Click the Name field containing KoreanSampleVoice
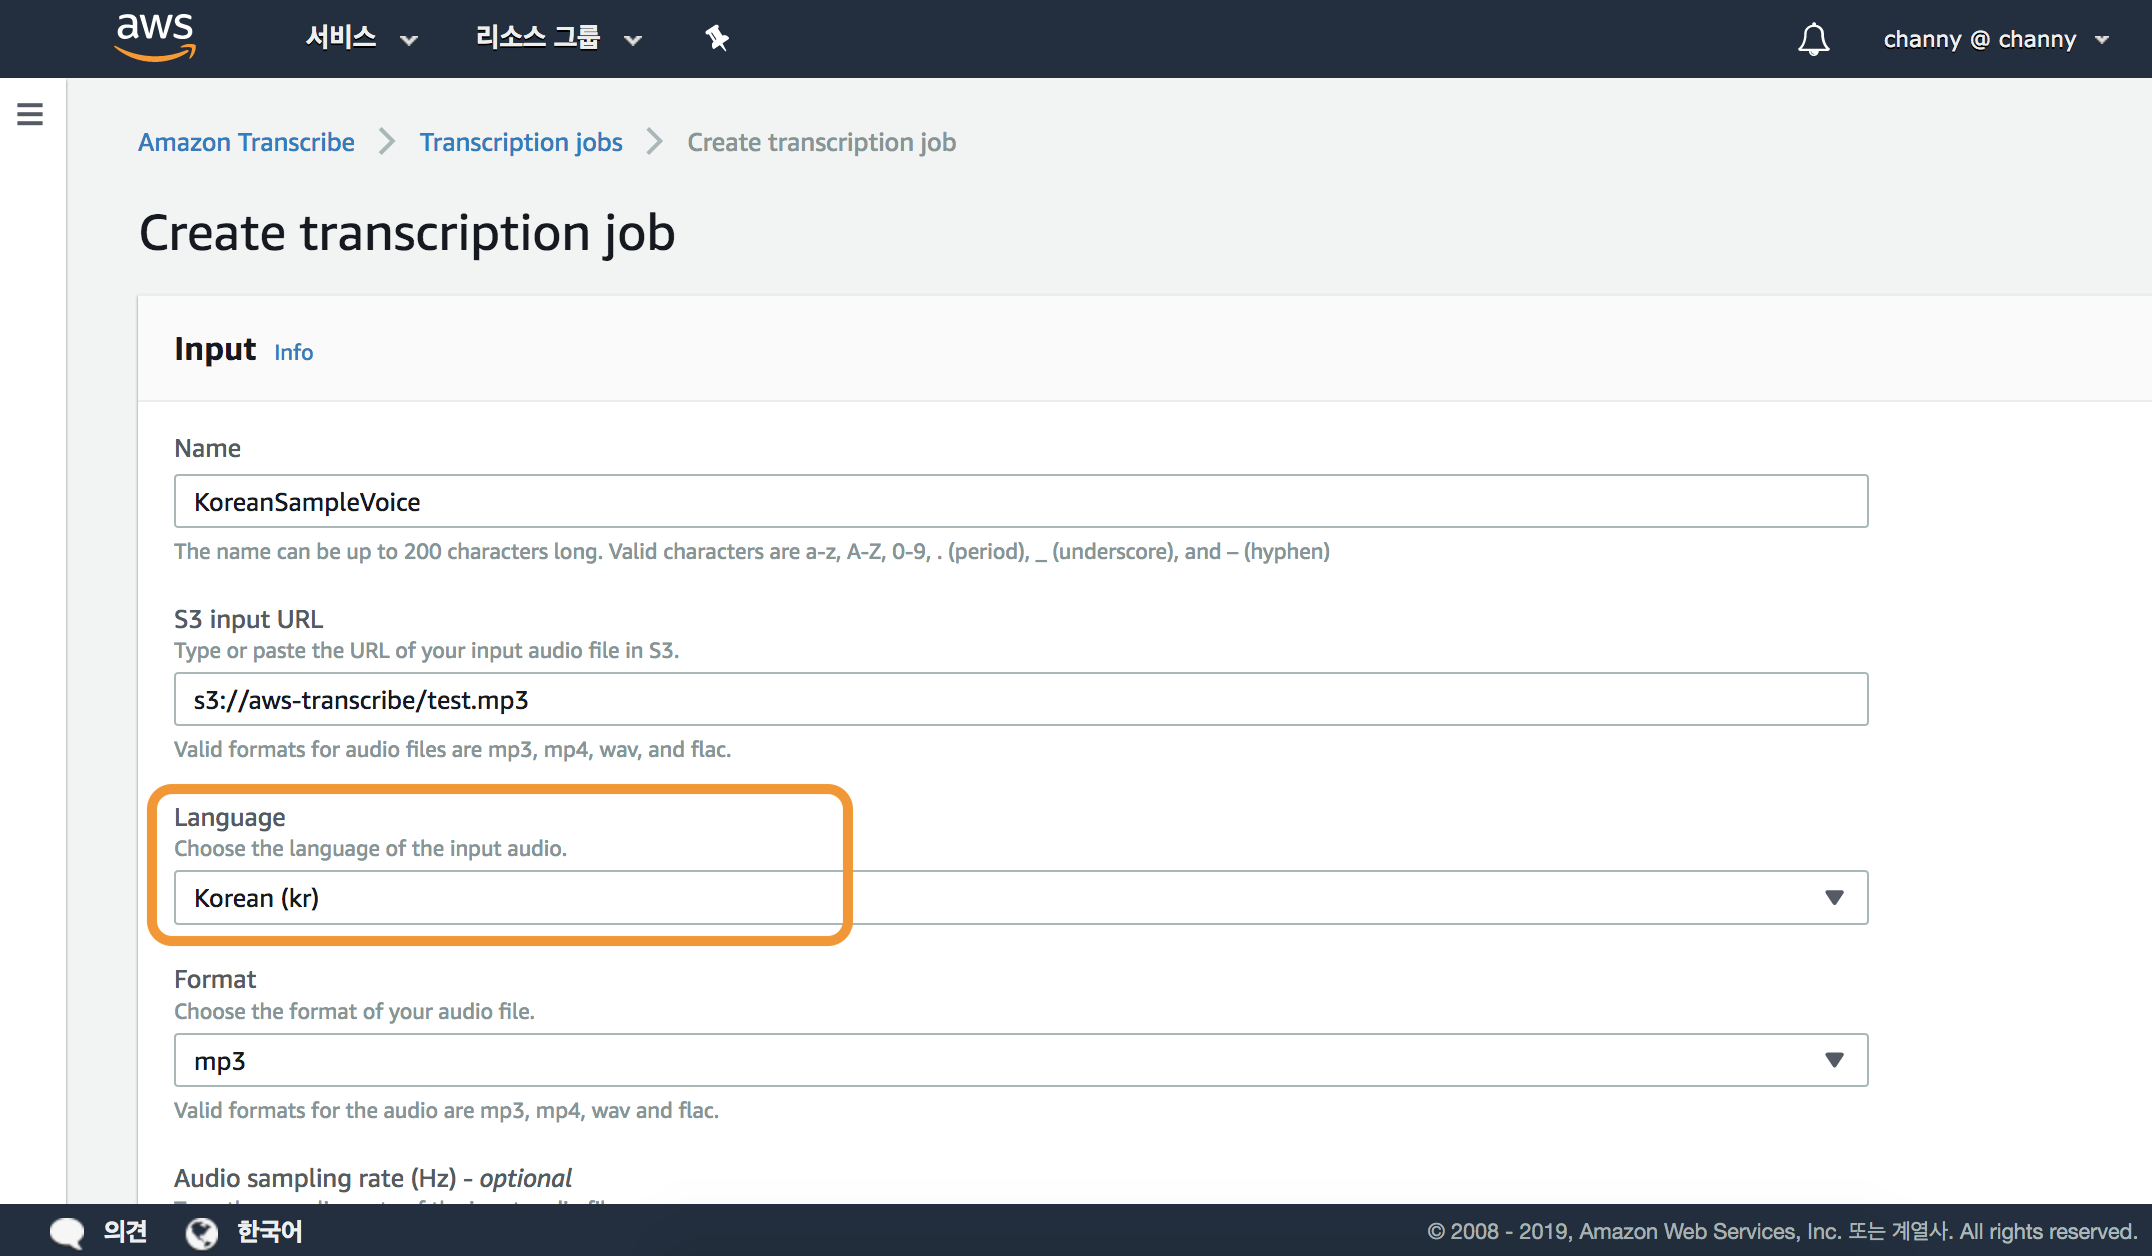2152x1256 pixels. click(x=1020, y=501)
